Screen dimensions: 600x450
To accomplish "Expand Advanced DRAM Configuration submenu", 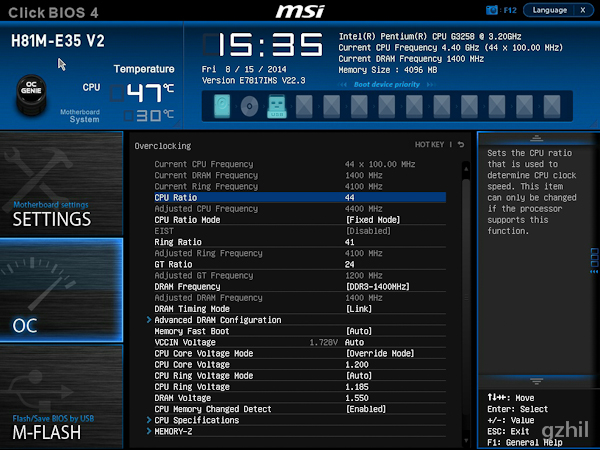I will (218, 320).
